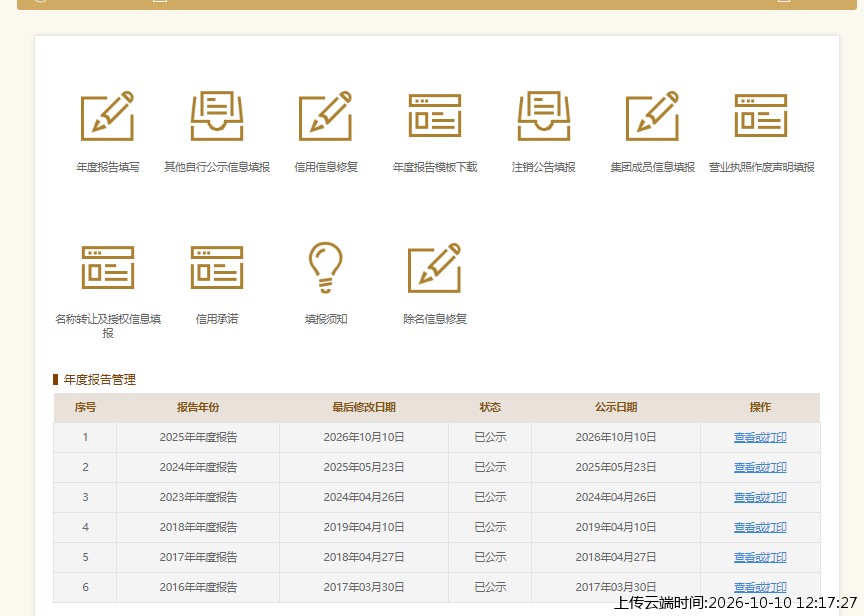
Task: Open 营业执照作废声明填报 icon
Action: [x=761, y=116]
